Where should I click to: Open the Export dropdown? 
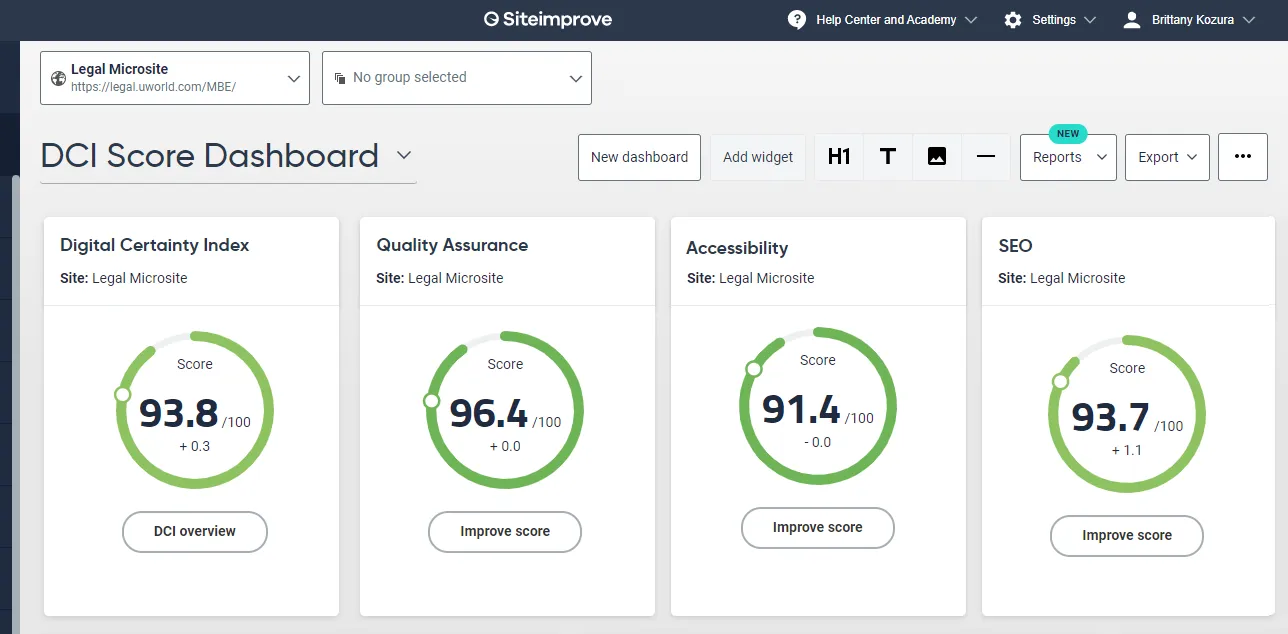point(1167,157)
